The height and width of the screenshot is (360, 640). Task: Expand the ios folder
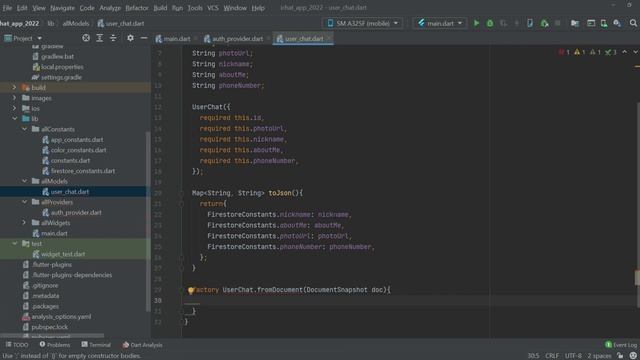(14, 108)
